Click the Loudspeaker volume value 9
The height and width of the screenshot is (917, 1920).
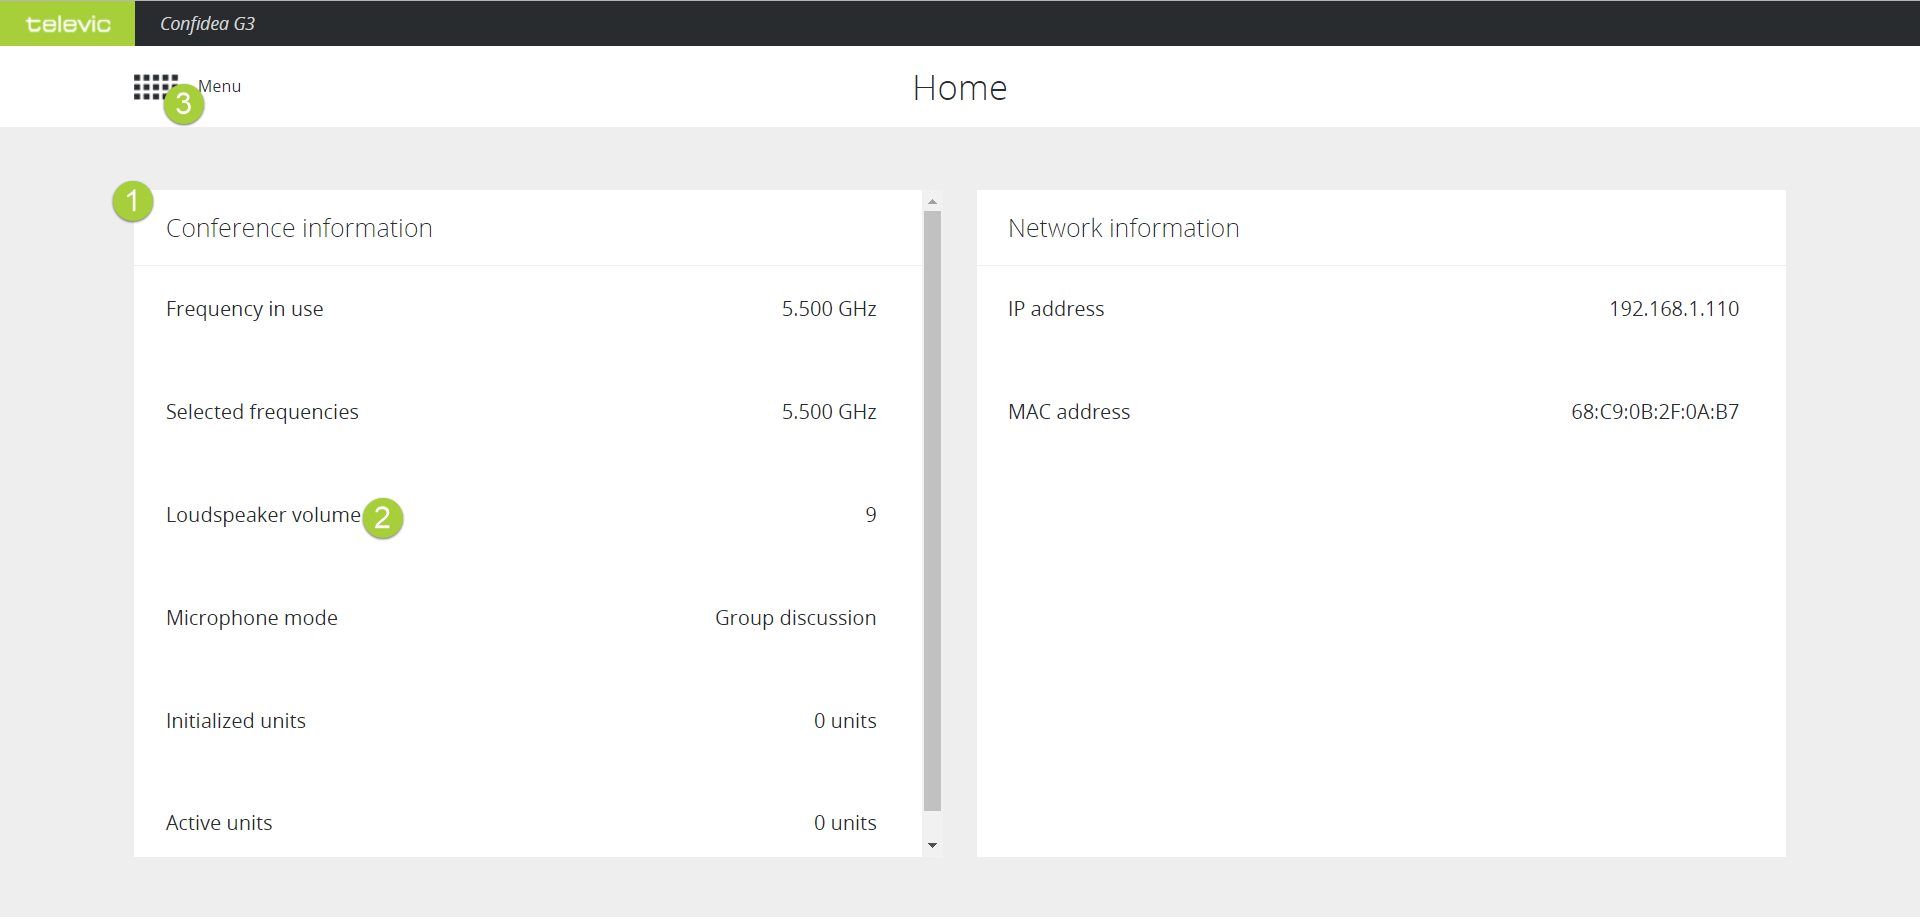pyautogui.click(x=870, y=515)
